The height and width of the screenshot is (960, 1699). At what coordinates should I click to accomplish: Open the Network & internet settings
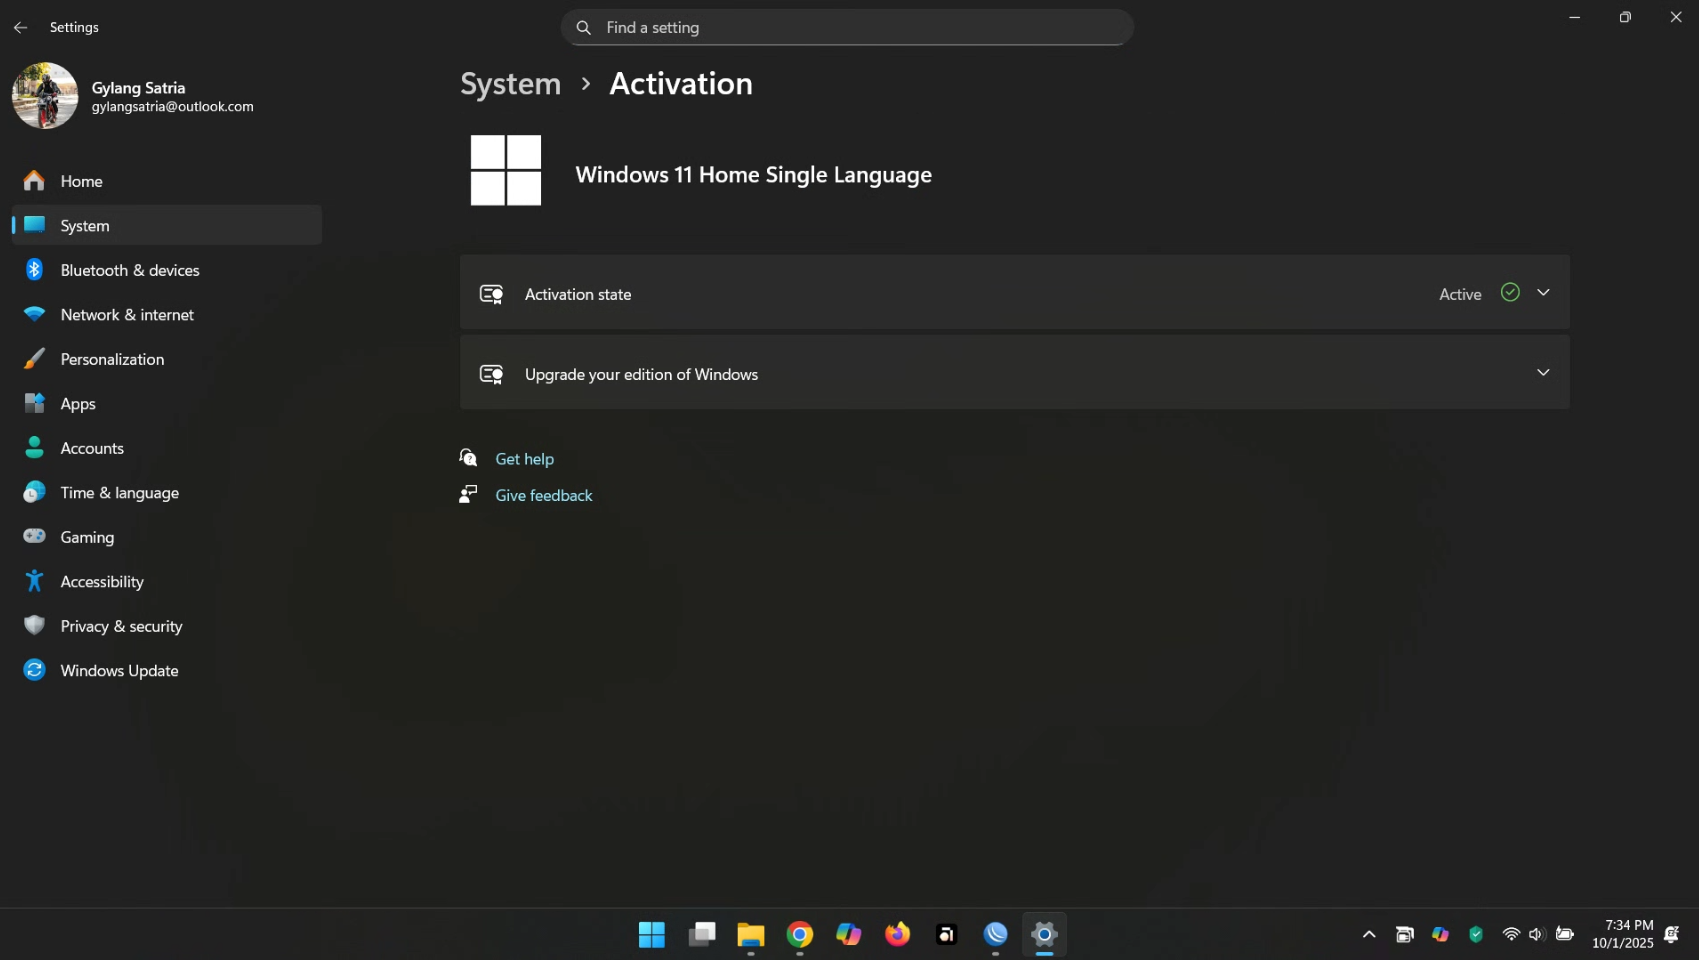pos(127,315)
